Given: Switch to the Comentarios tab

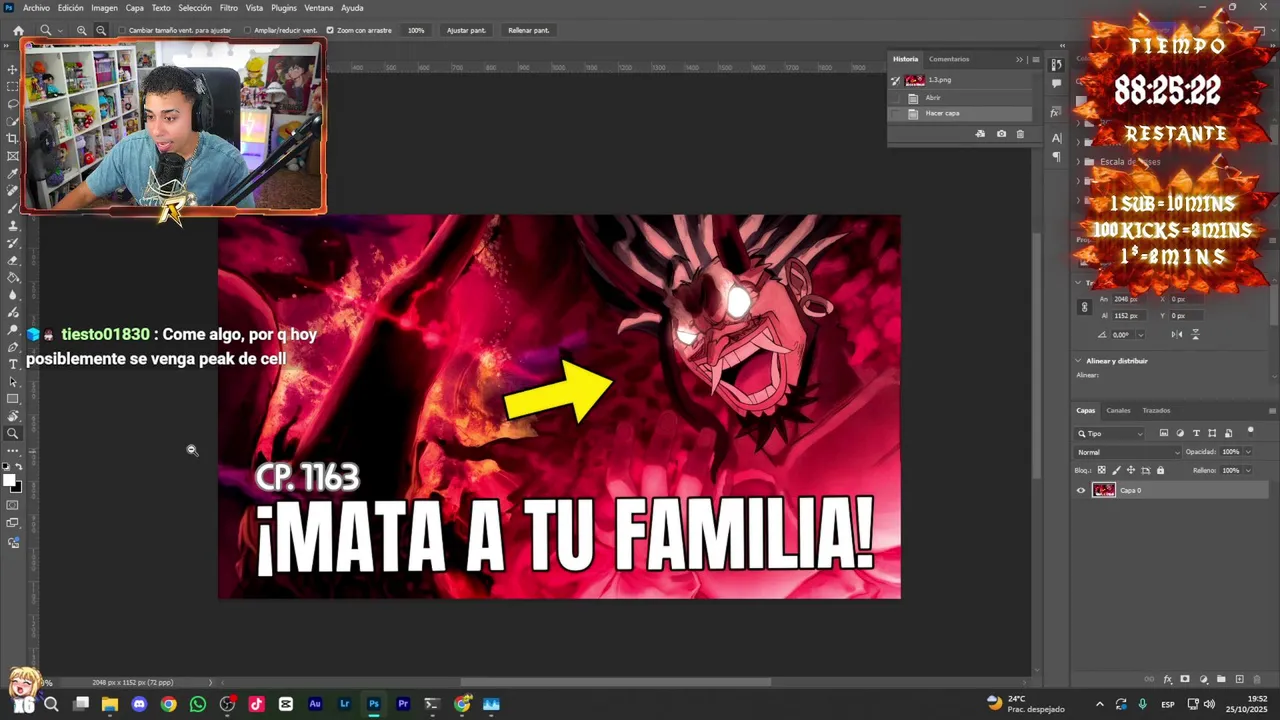Looking at the screenshot, I should tap(949, 59).
